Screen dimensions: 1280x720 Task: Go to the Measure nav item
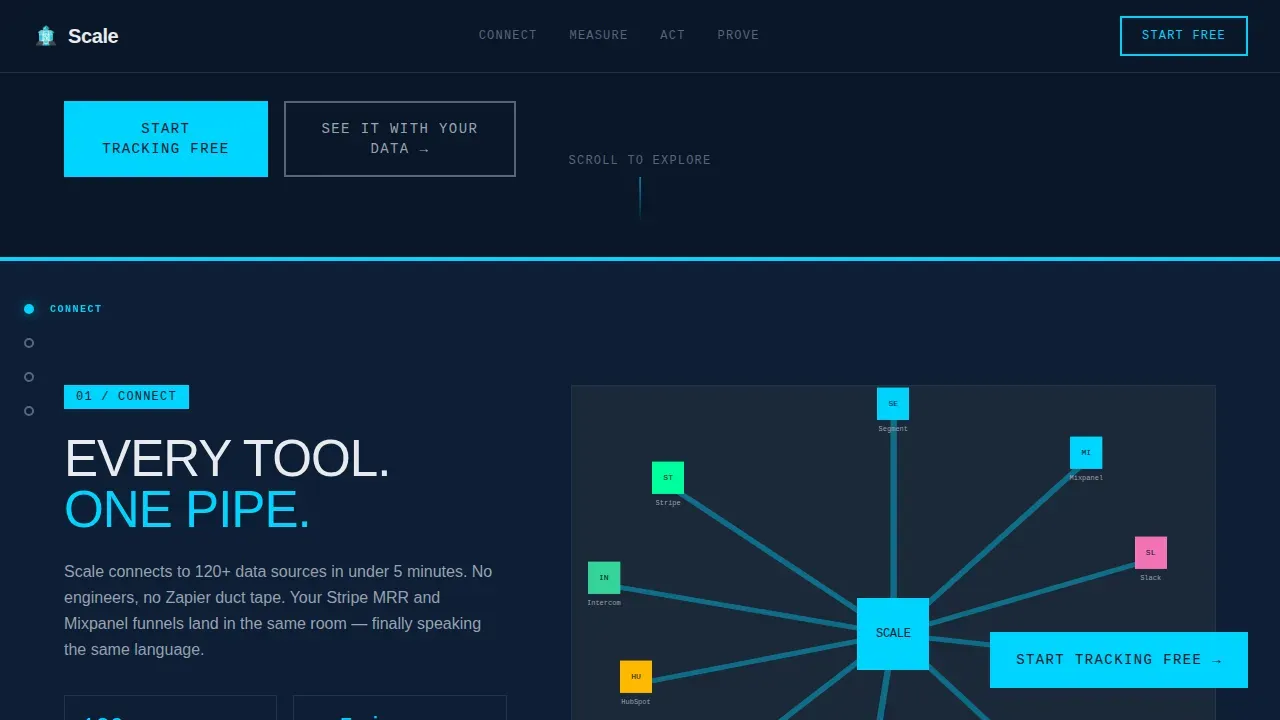click(x=599, y=35)
